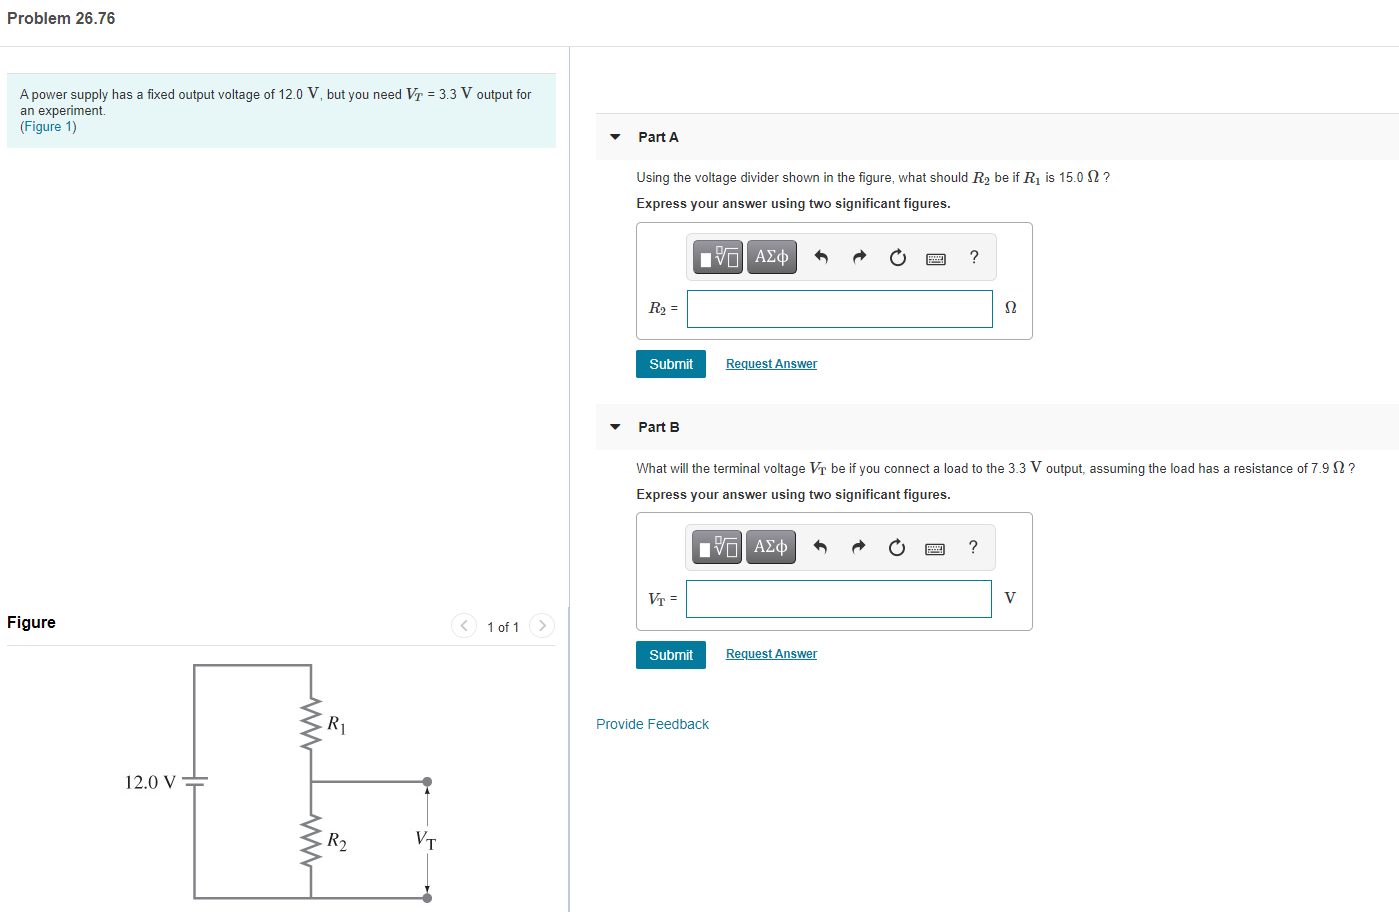Submit the Part B answer
This screenshot has width=1399, height=912.
(671, 655)
